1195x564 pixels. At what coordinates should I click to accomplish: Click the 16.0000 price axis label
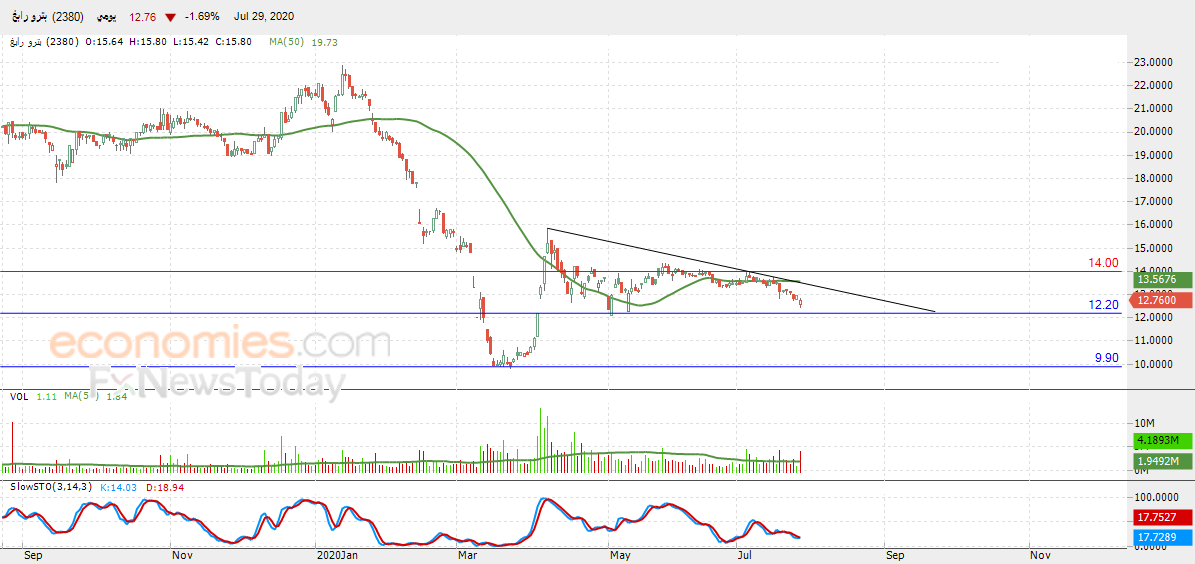point(1154,225)
